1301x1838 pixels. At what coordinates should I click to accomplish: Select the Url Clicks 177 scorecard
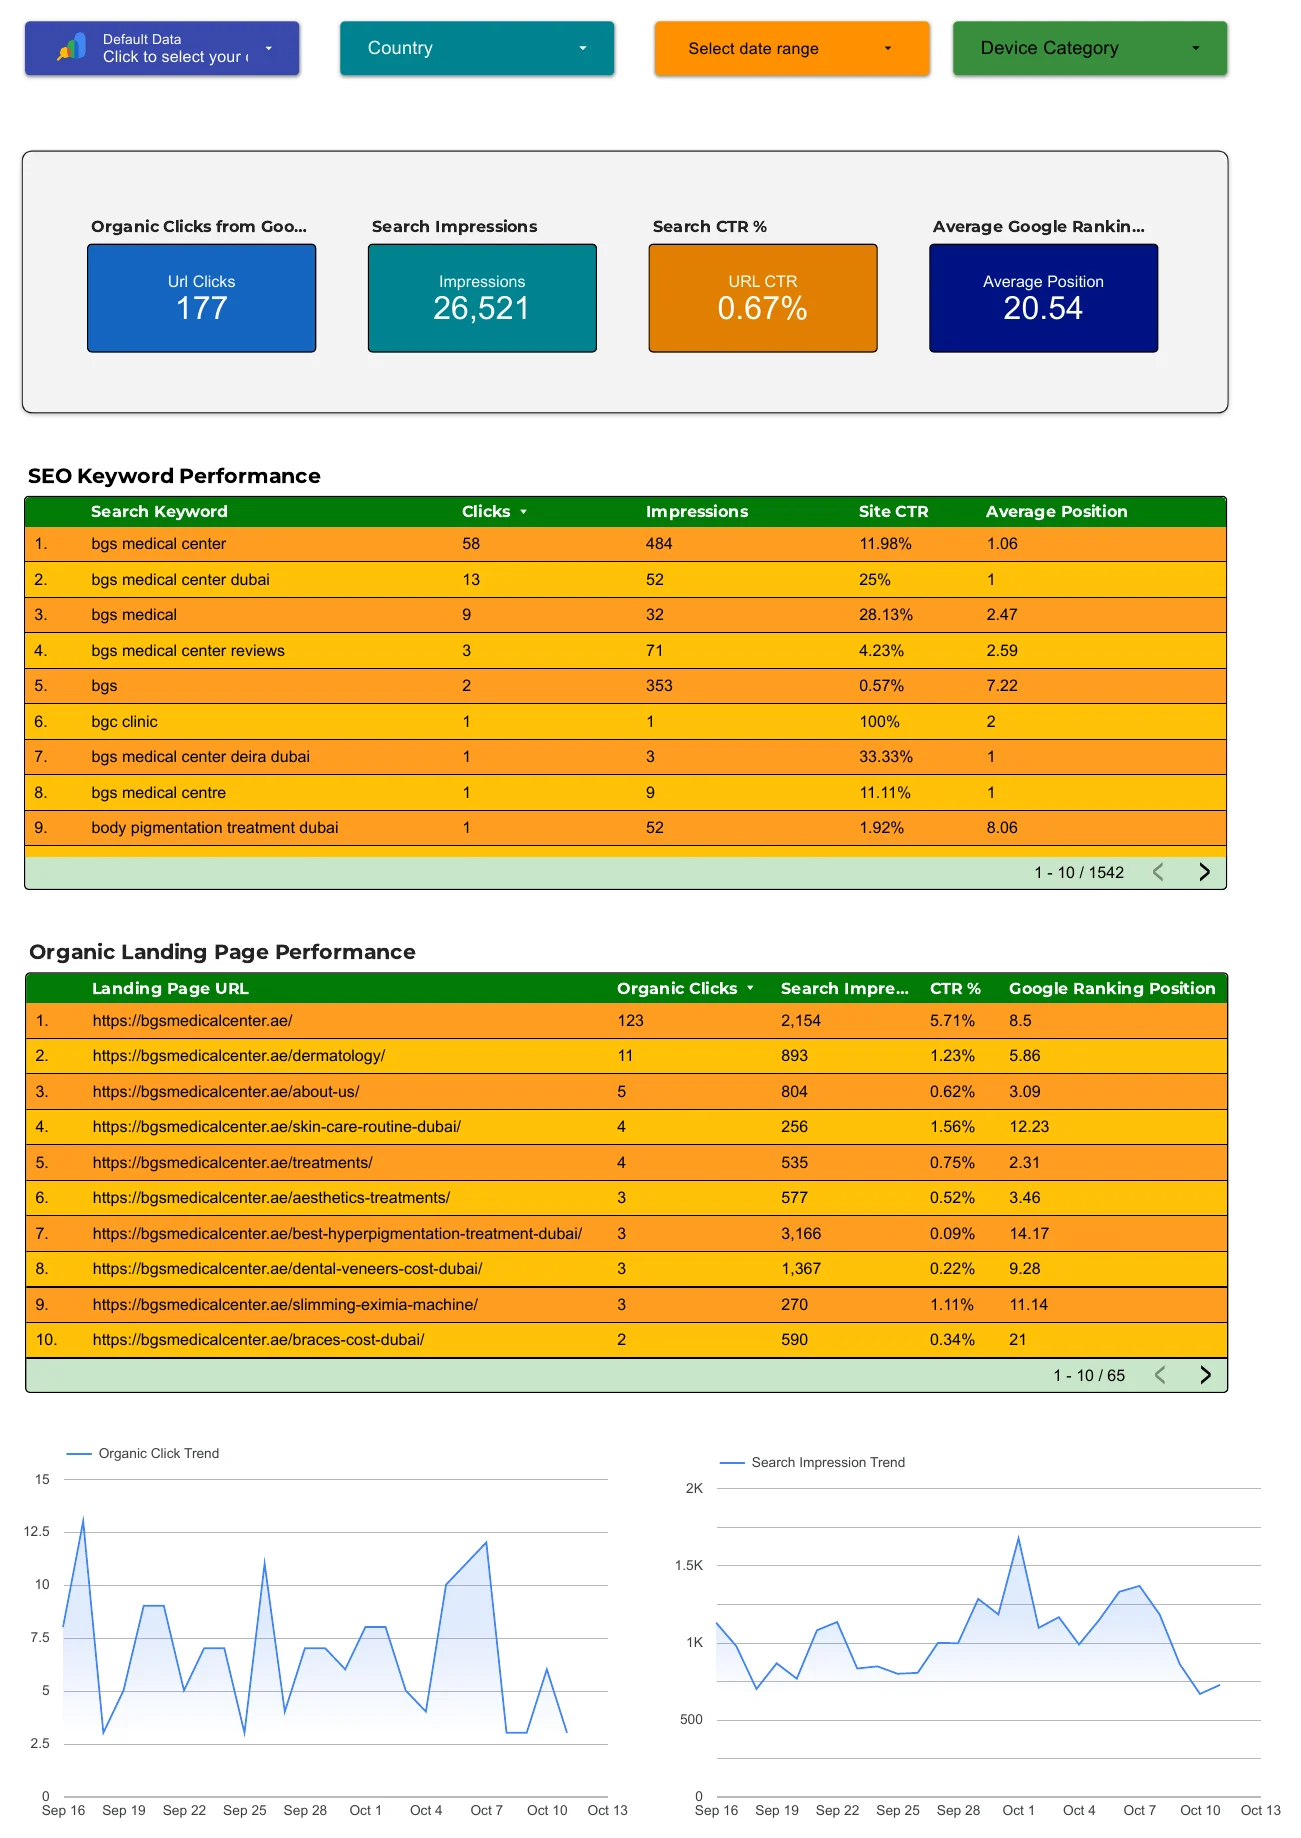click(x=202, y=298)
